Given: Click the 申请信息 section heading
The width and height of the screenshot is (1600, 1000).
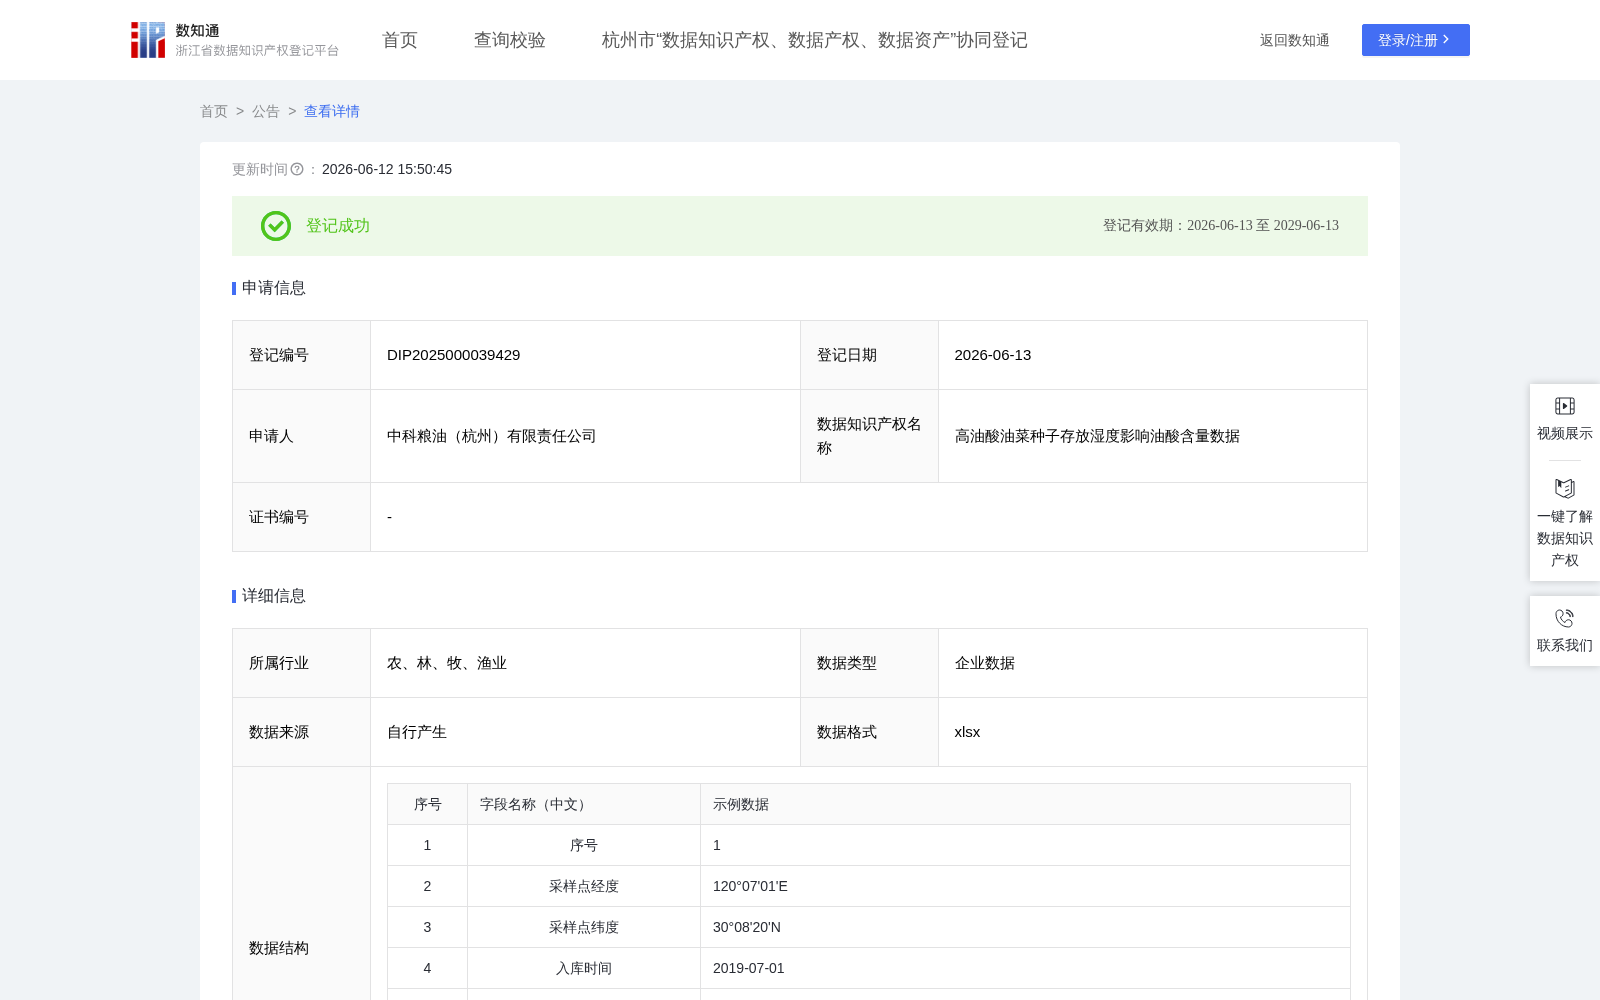Looking at the screenshot, I should point(274,288).
